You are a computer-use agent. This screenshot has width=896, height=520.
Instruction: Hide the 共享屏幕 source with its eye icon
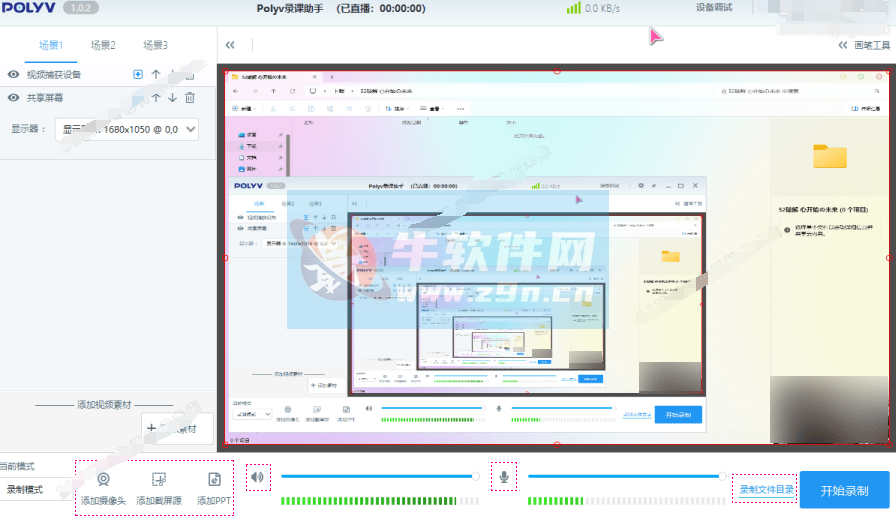point(13,98)
